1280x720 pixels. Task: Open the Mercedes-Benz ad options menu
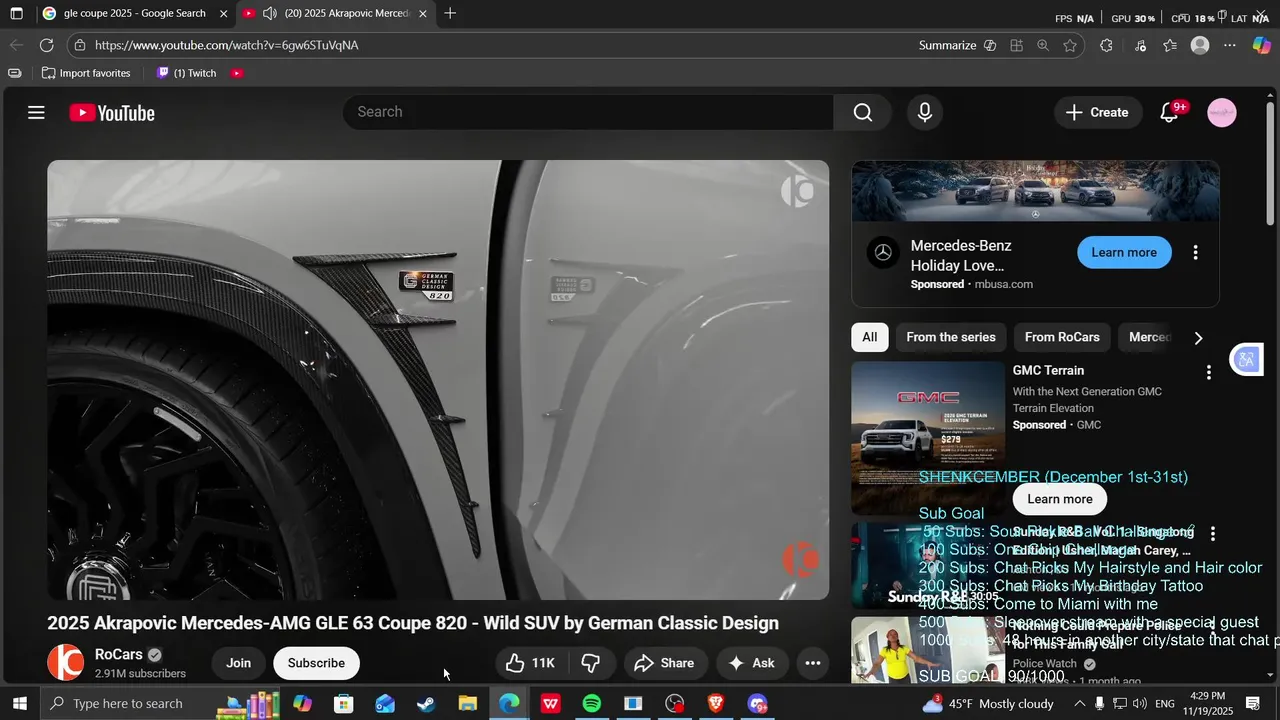1195,253
